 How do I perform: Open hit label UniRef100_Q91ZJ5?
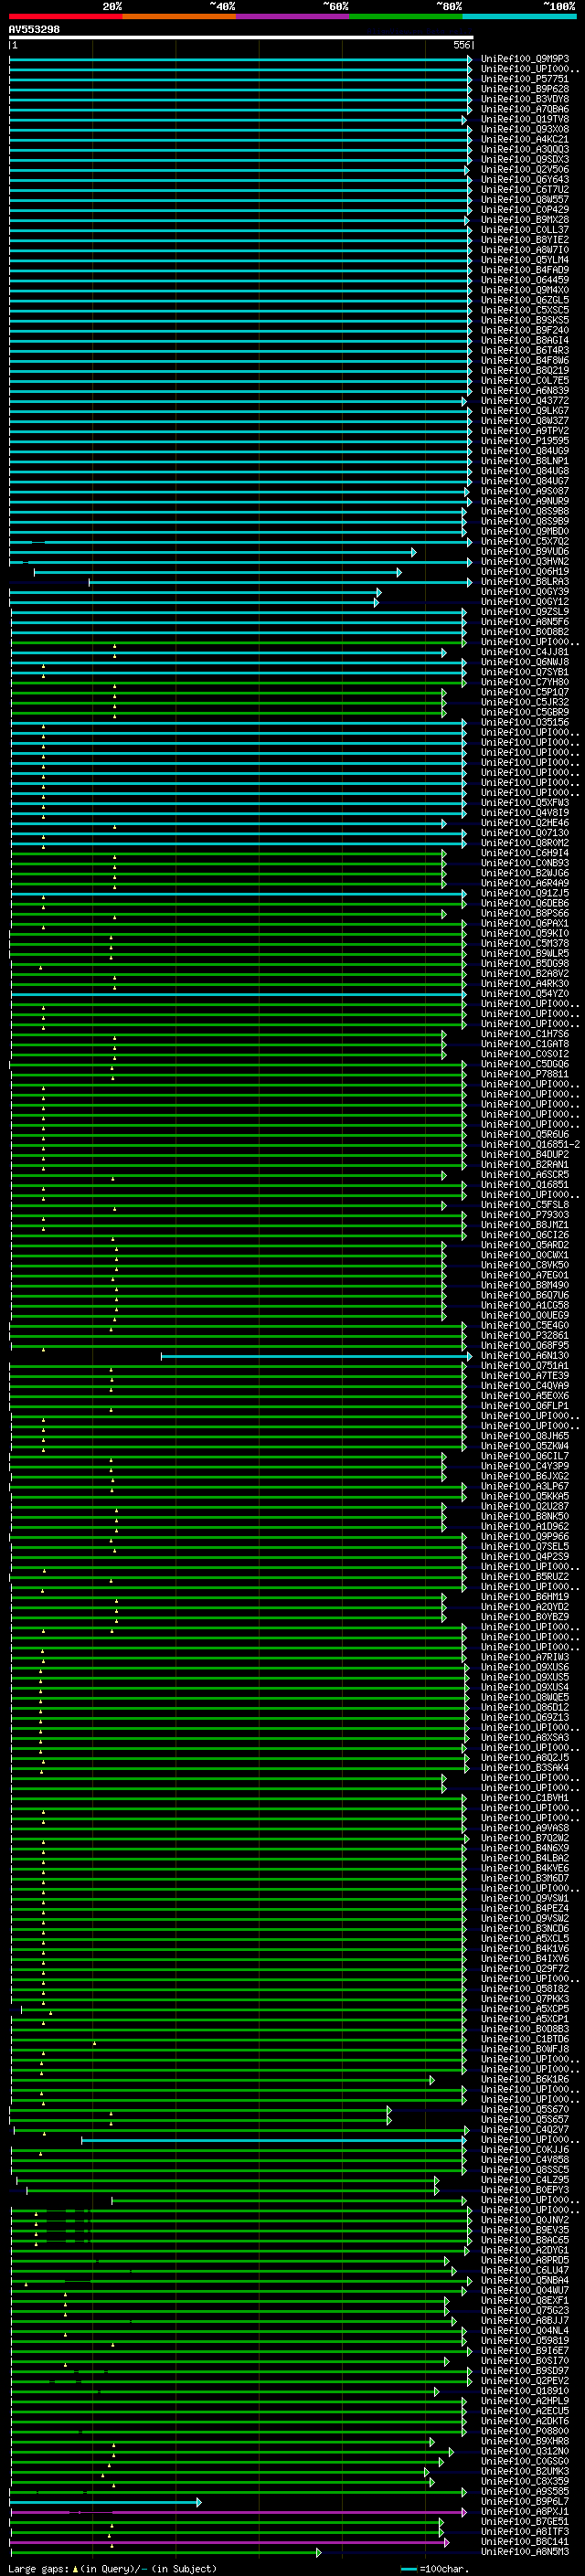(x=525, y=893)
